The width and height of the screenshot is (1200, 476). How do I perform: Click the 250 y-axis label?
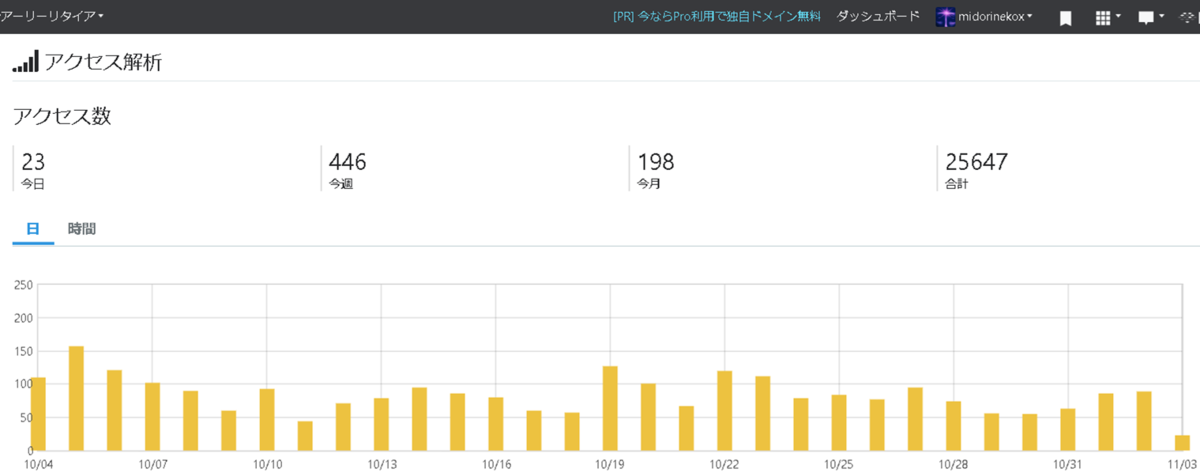(22, 285)
